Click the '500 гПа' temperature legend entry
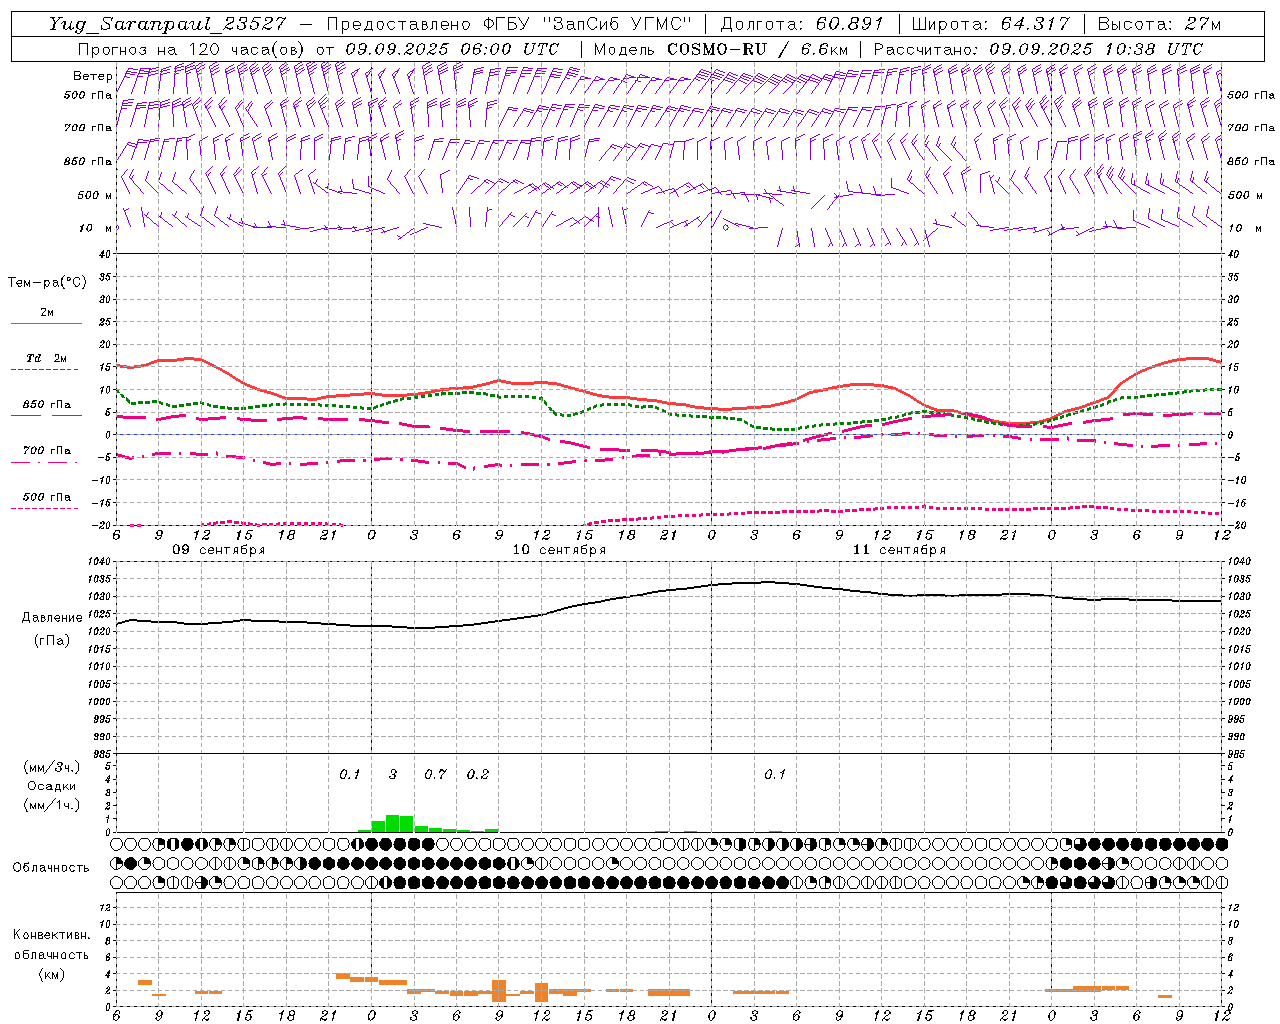This screenshot has width=1280, height=1024. (47, 497)
